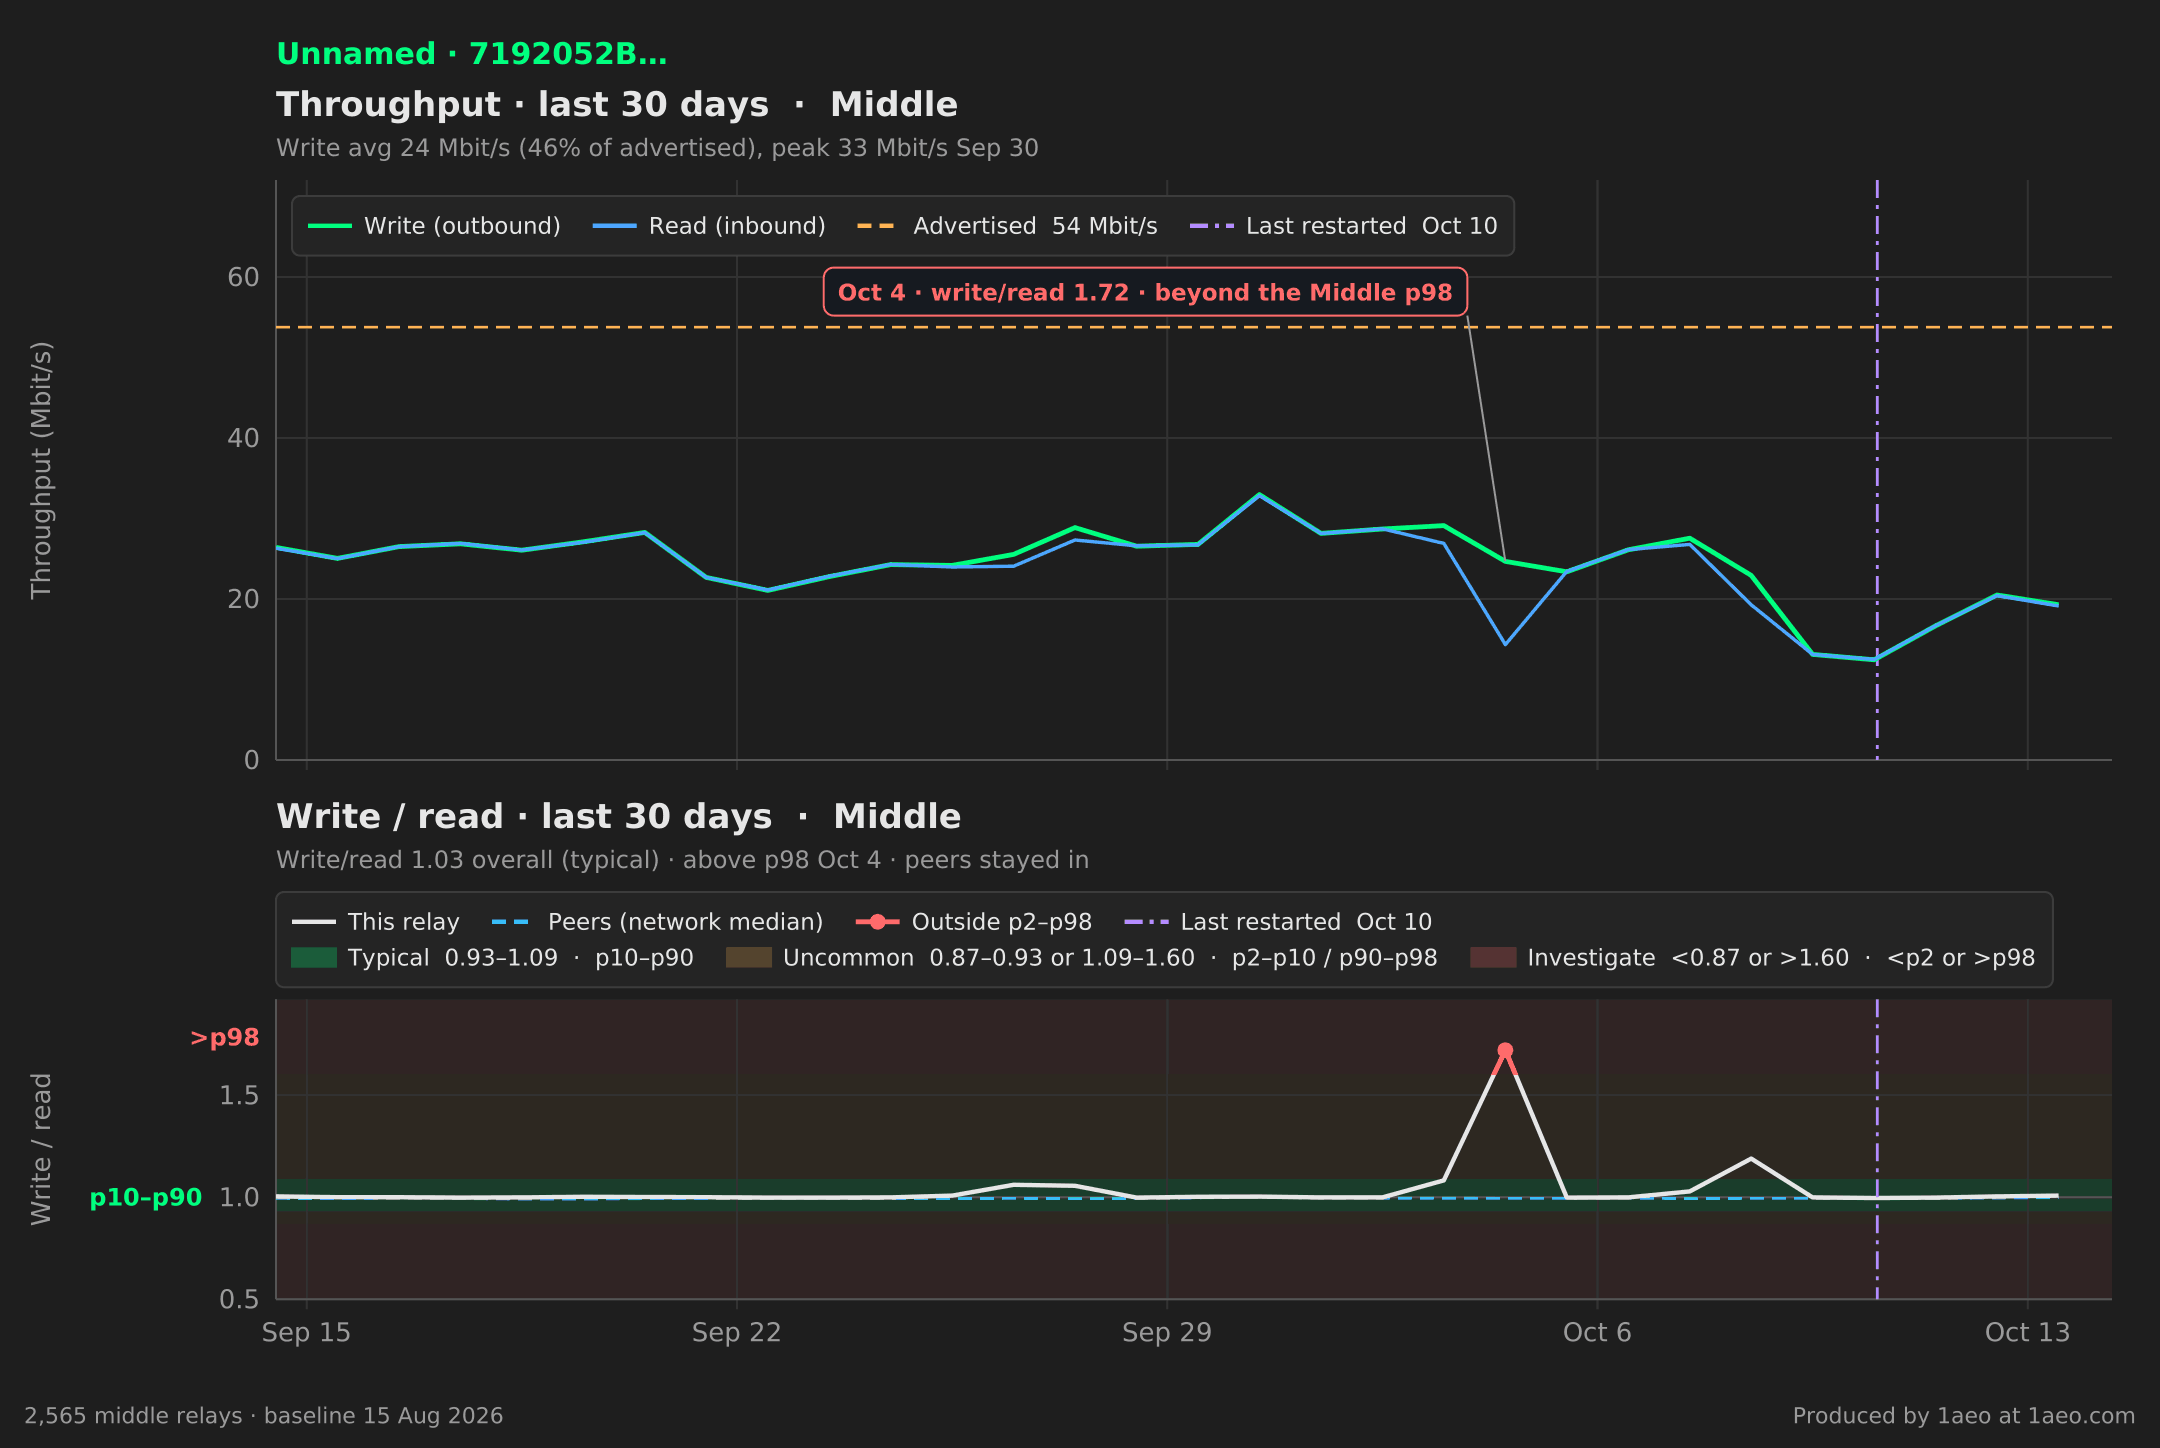Click the Sep 15 date tick label
The image size is (2160, 1448).
(306, 1333)
